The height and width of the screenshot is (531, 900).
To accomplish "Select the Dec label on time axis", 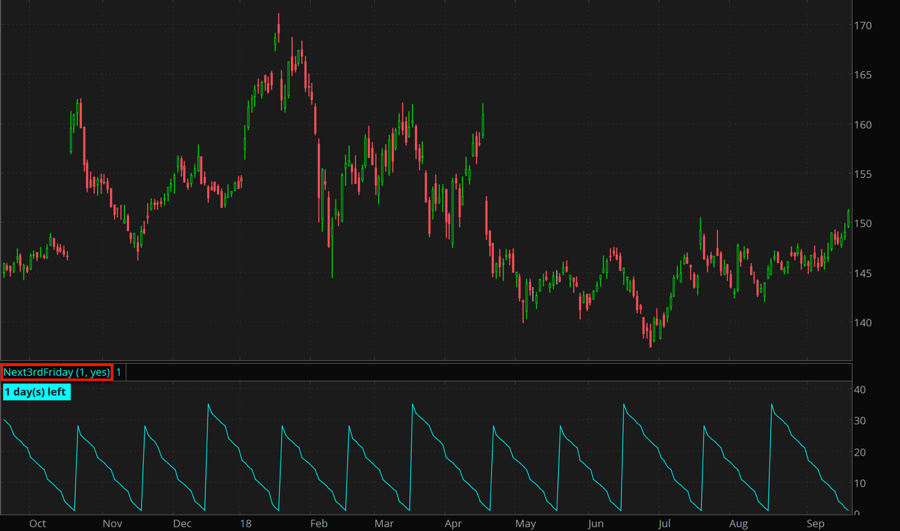I will 182,523.
